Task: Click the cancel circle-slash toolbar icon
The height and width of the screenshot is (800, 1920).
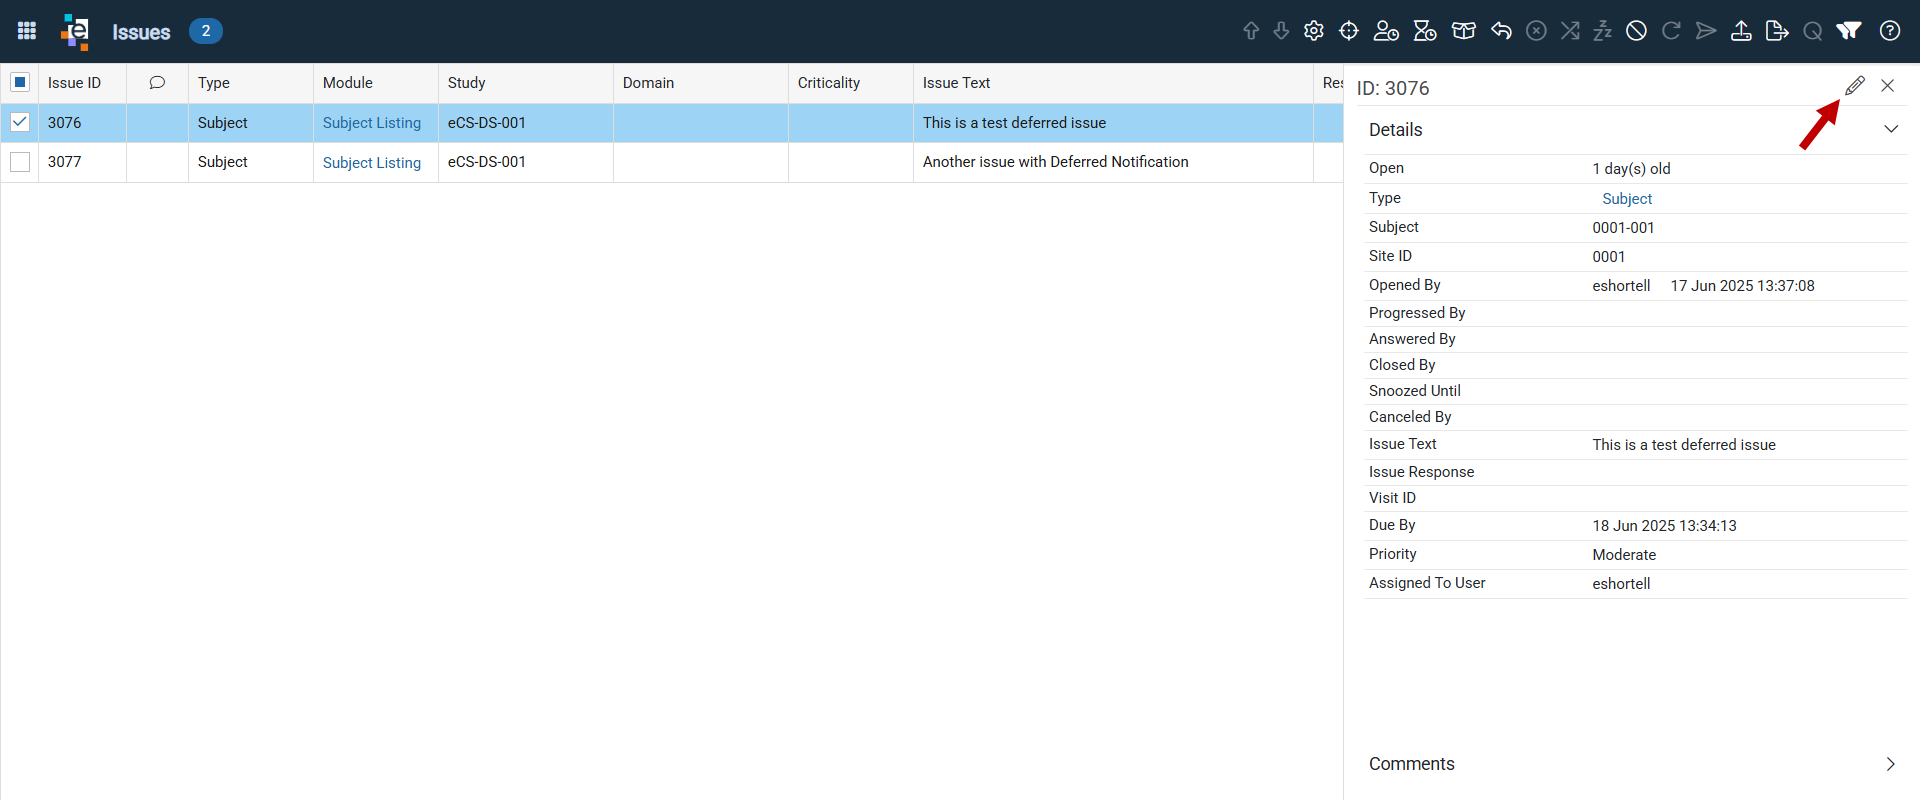Action: coord(1636,31)
